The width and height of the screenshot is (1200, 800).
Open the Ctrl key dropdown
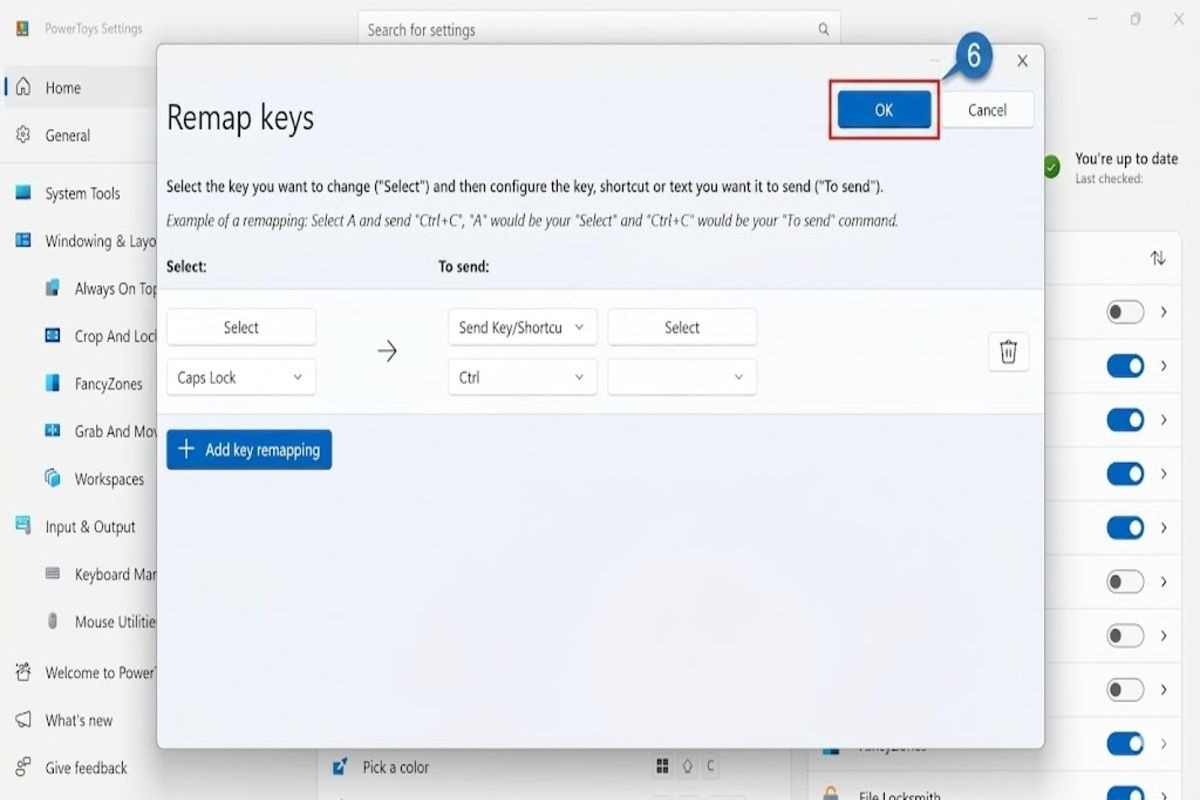(522, 377)
